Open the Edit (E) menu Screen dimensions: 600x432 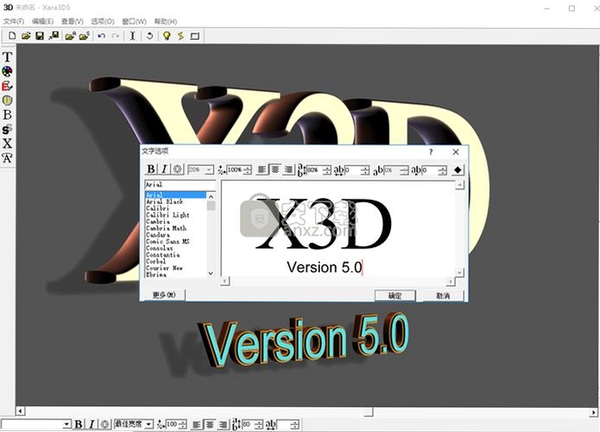coord(42,21)
